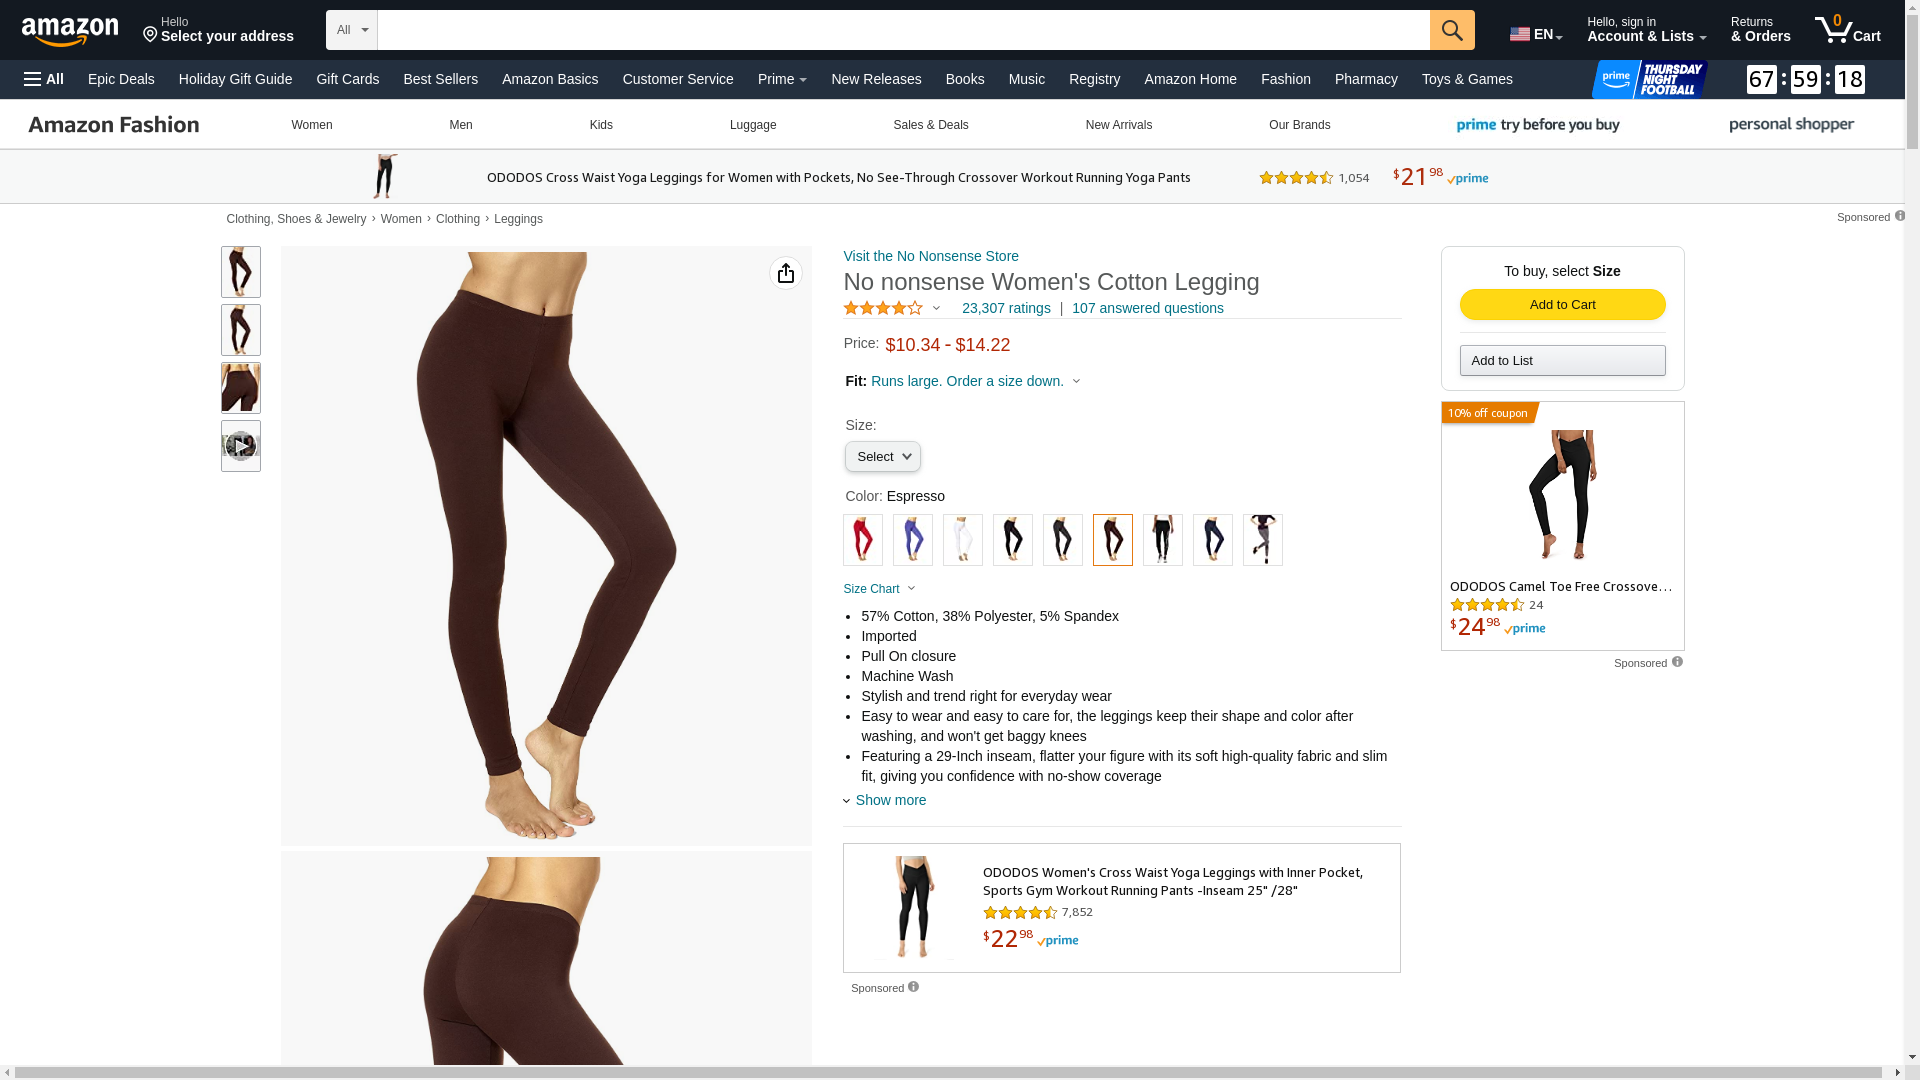This screenshot has height=1080, width=1920.
Task: Visit the No Nonsense Store link
Action: point(931,256)
